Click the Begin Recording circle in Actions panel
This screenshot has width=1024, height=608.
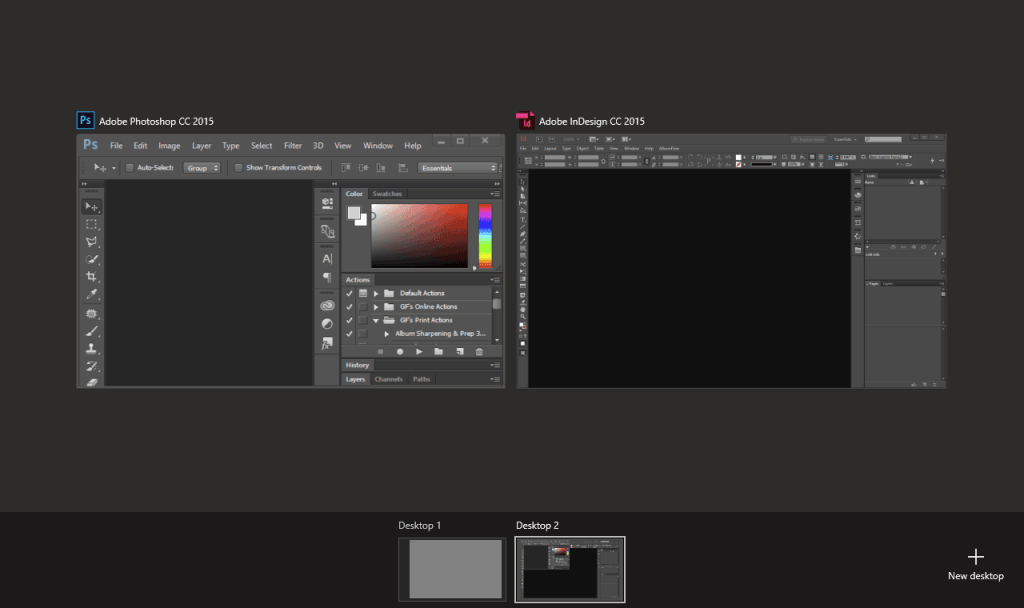coord(400,351)
